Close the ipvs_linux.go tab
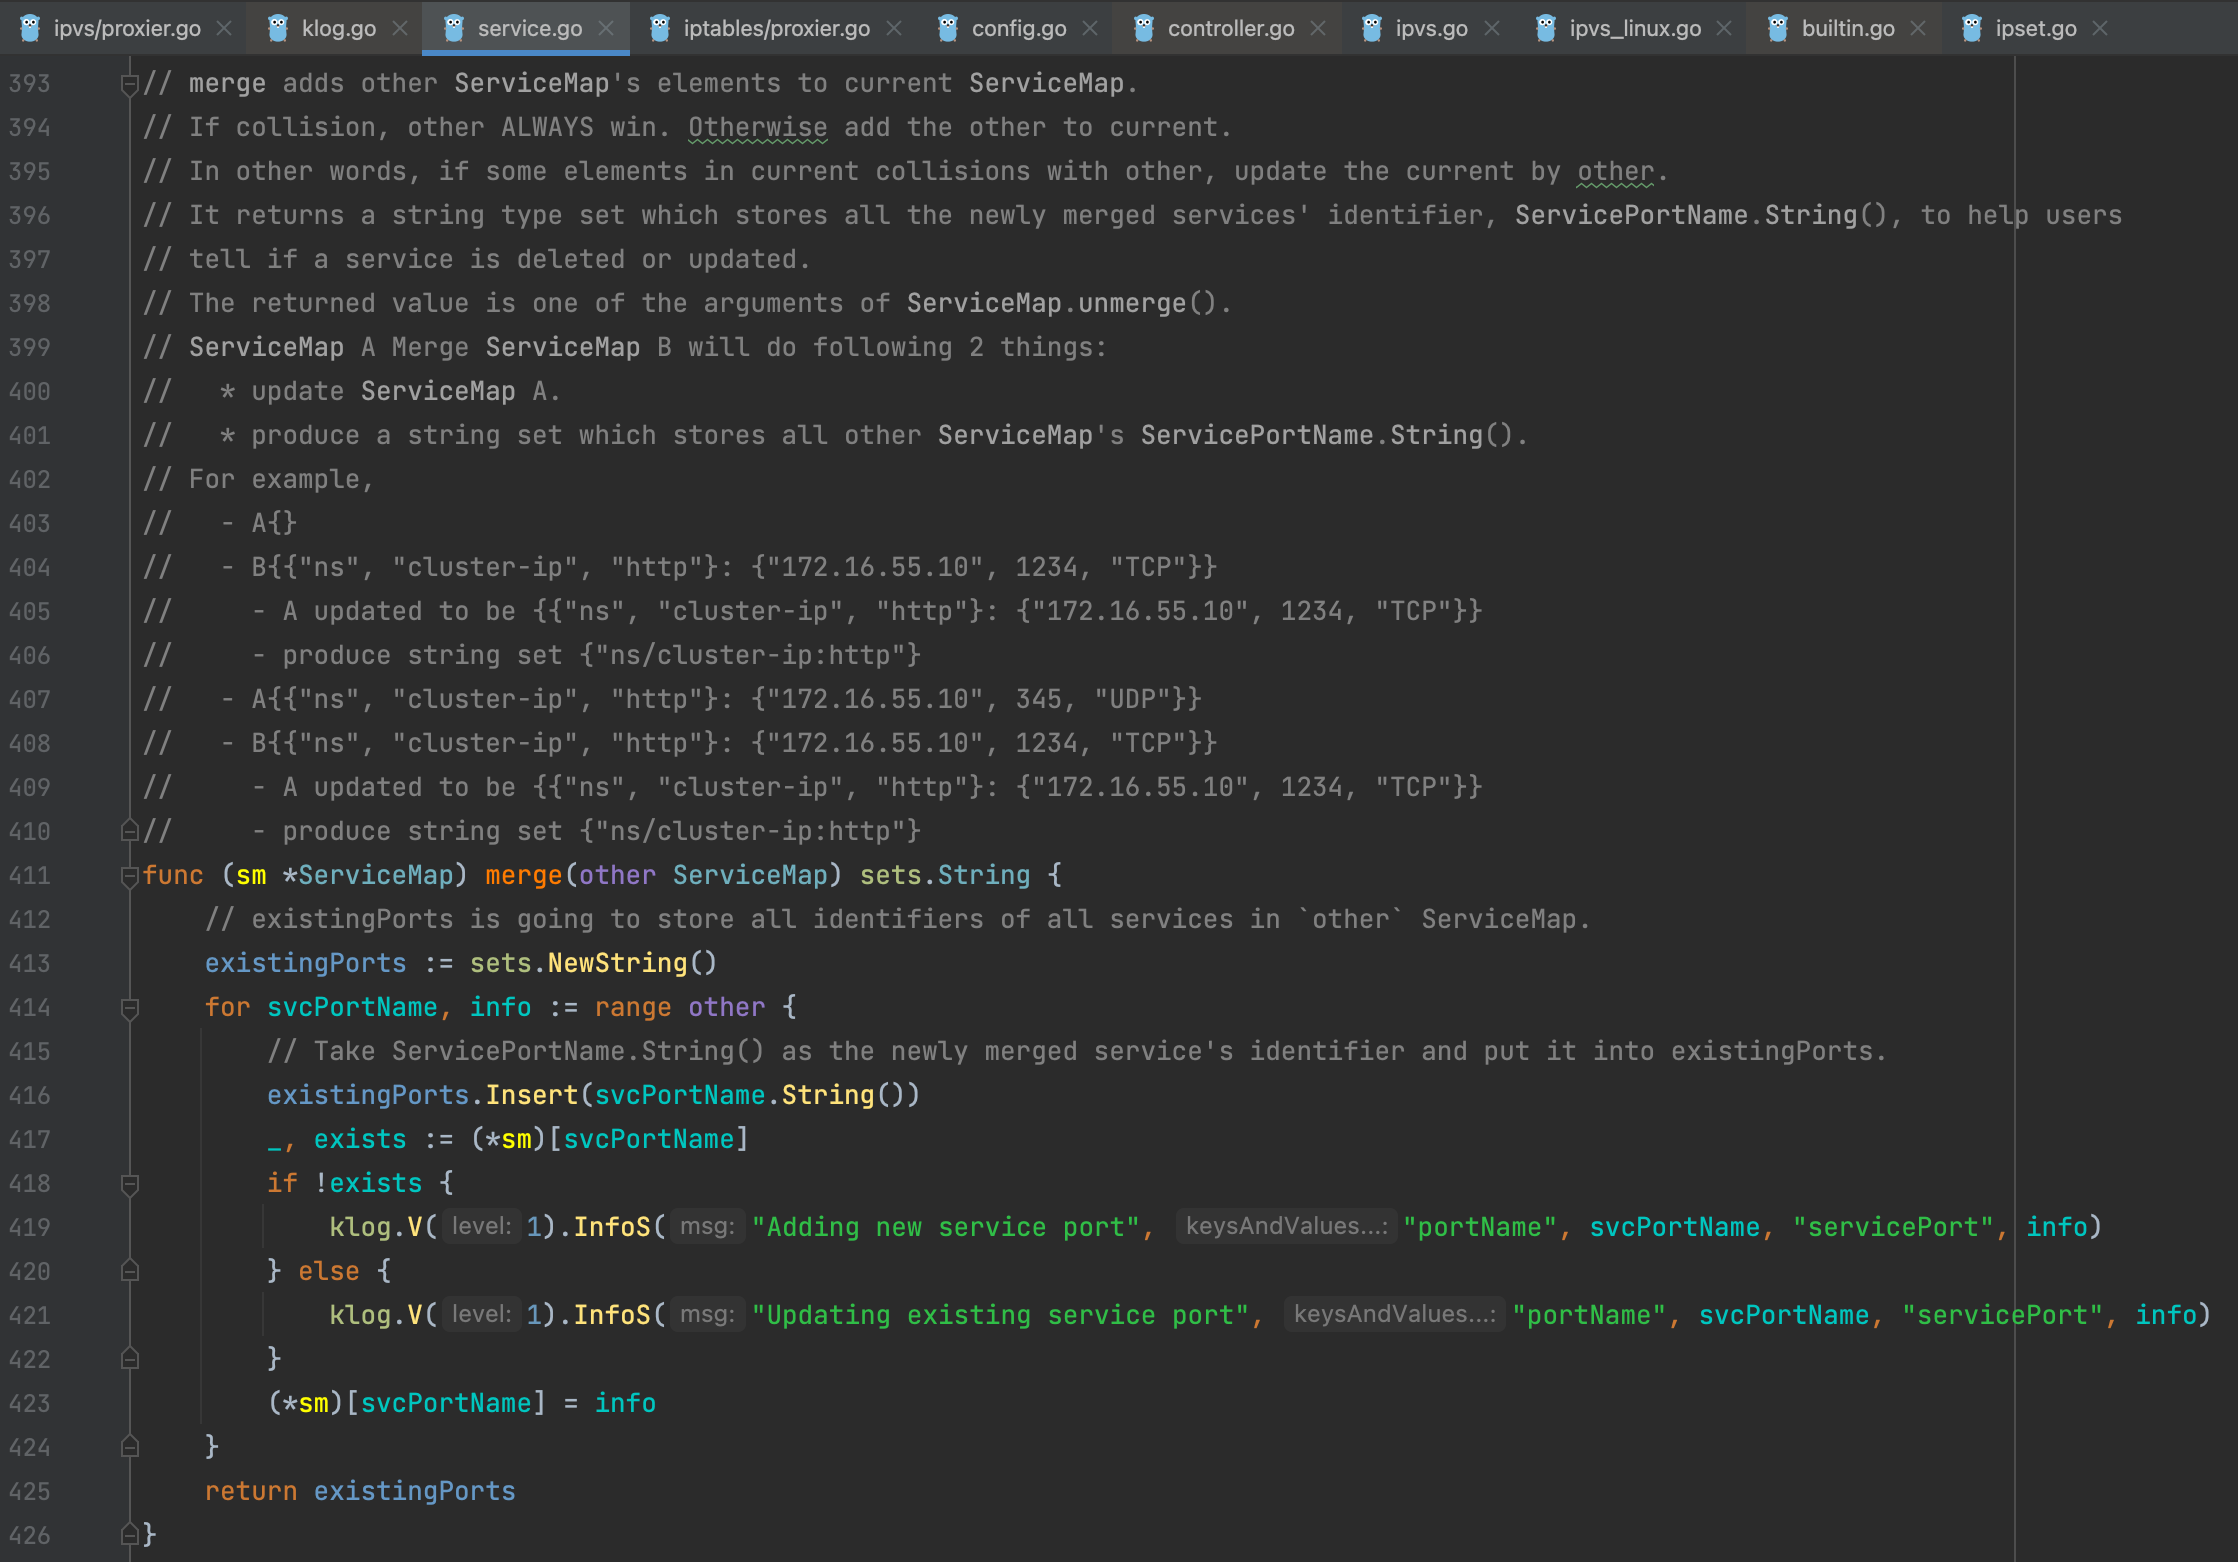 pos(1724,28)
